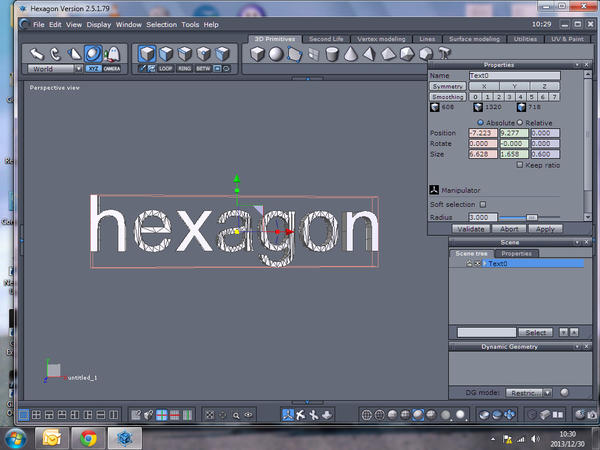
Task: Click the magnifier zoom icon
Action: 236,415
